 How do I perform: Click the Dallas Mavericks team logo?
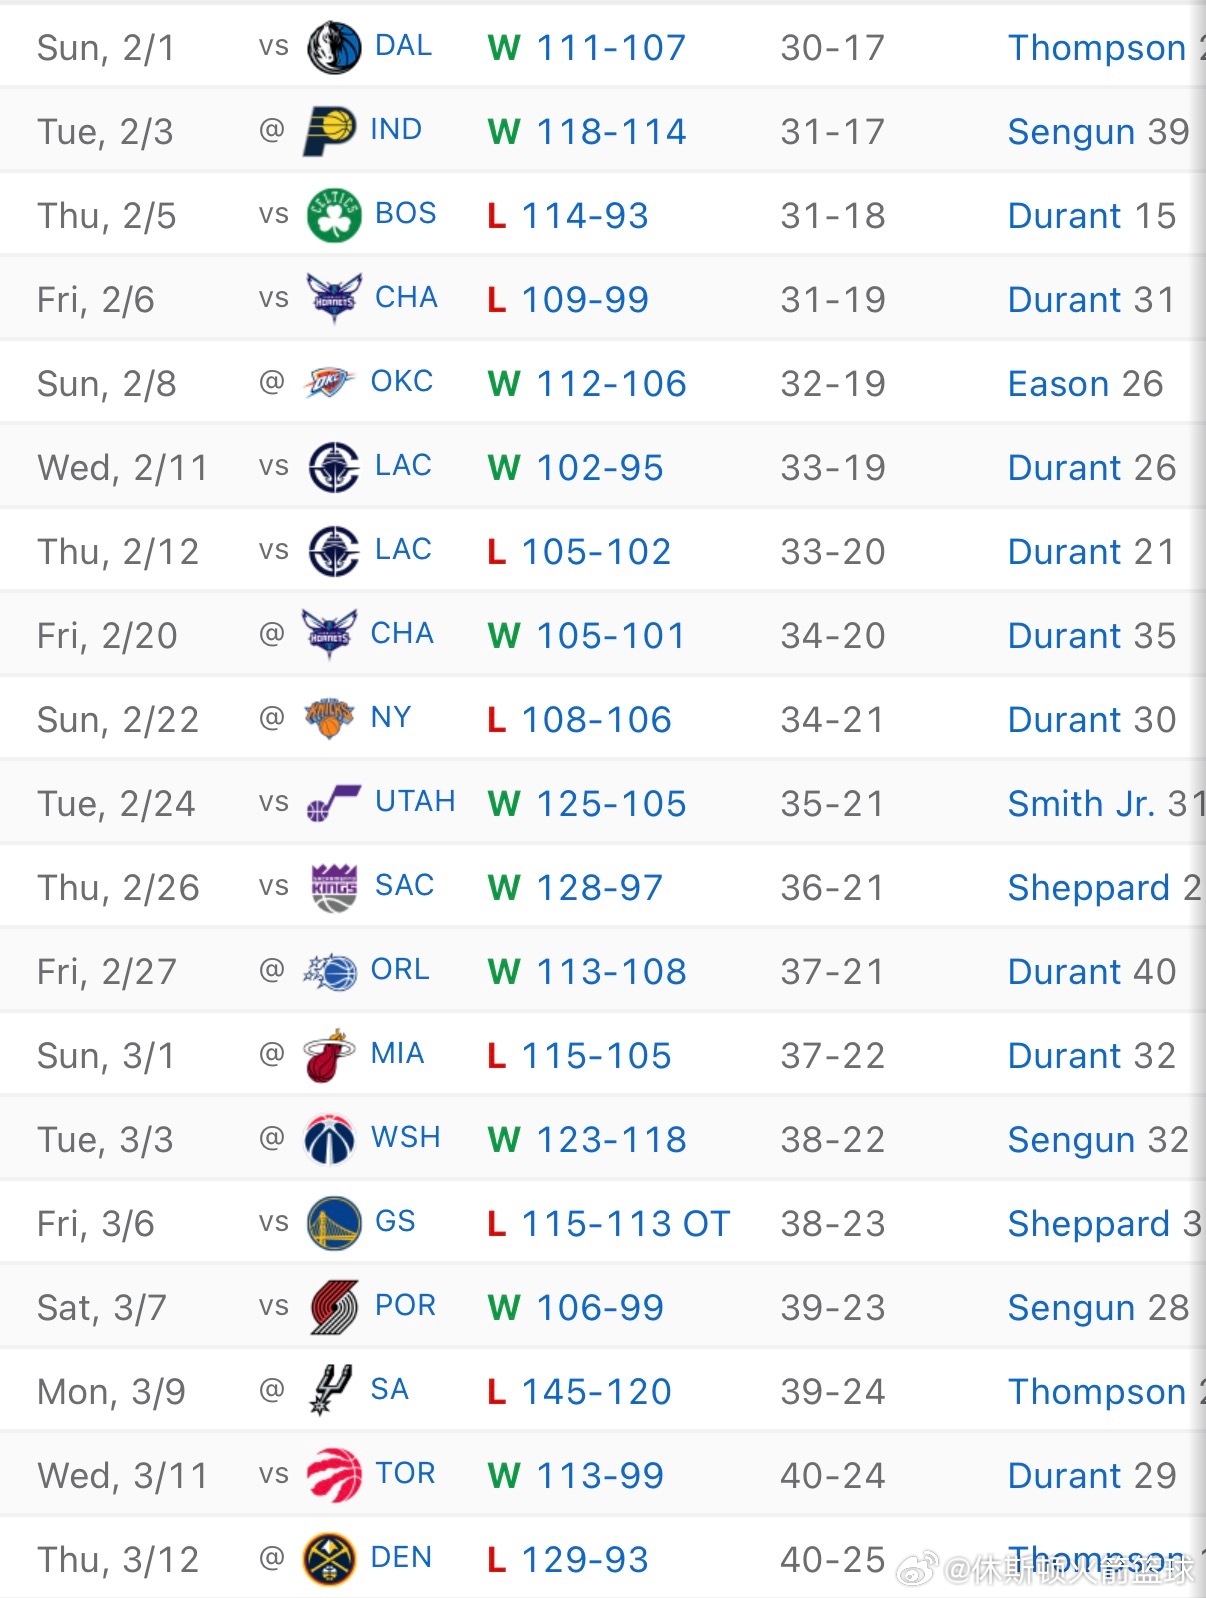point(334,47)
